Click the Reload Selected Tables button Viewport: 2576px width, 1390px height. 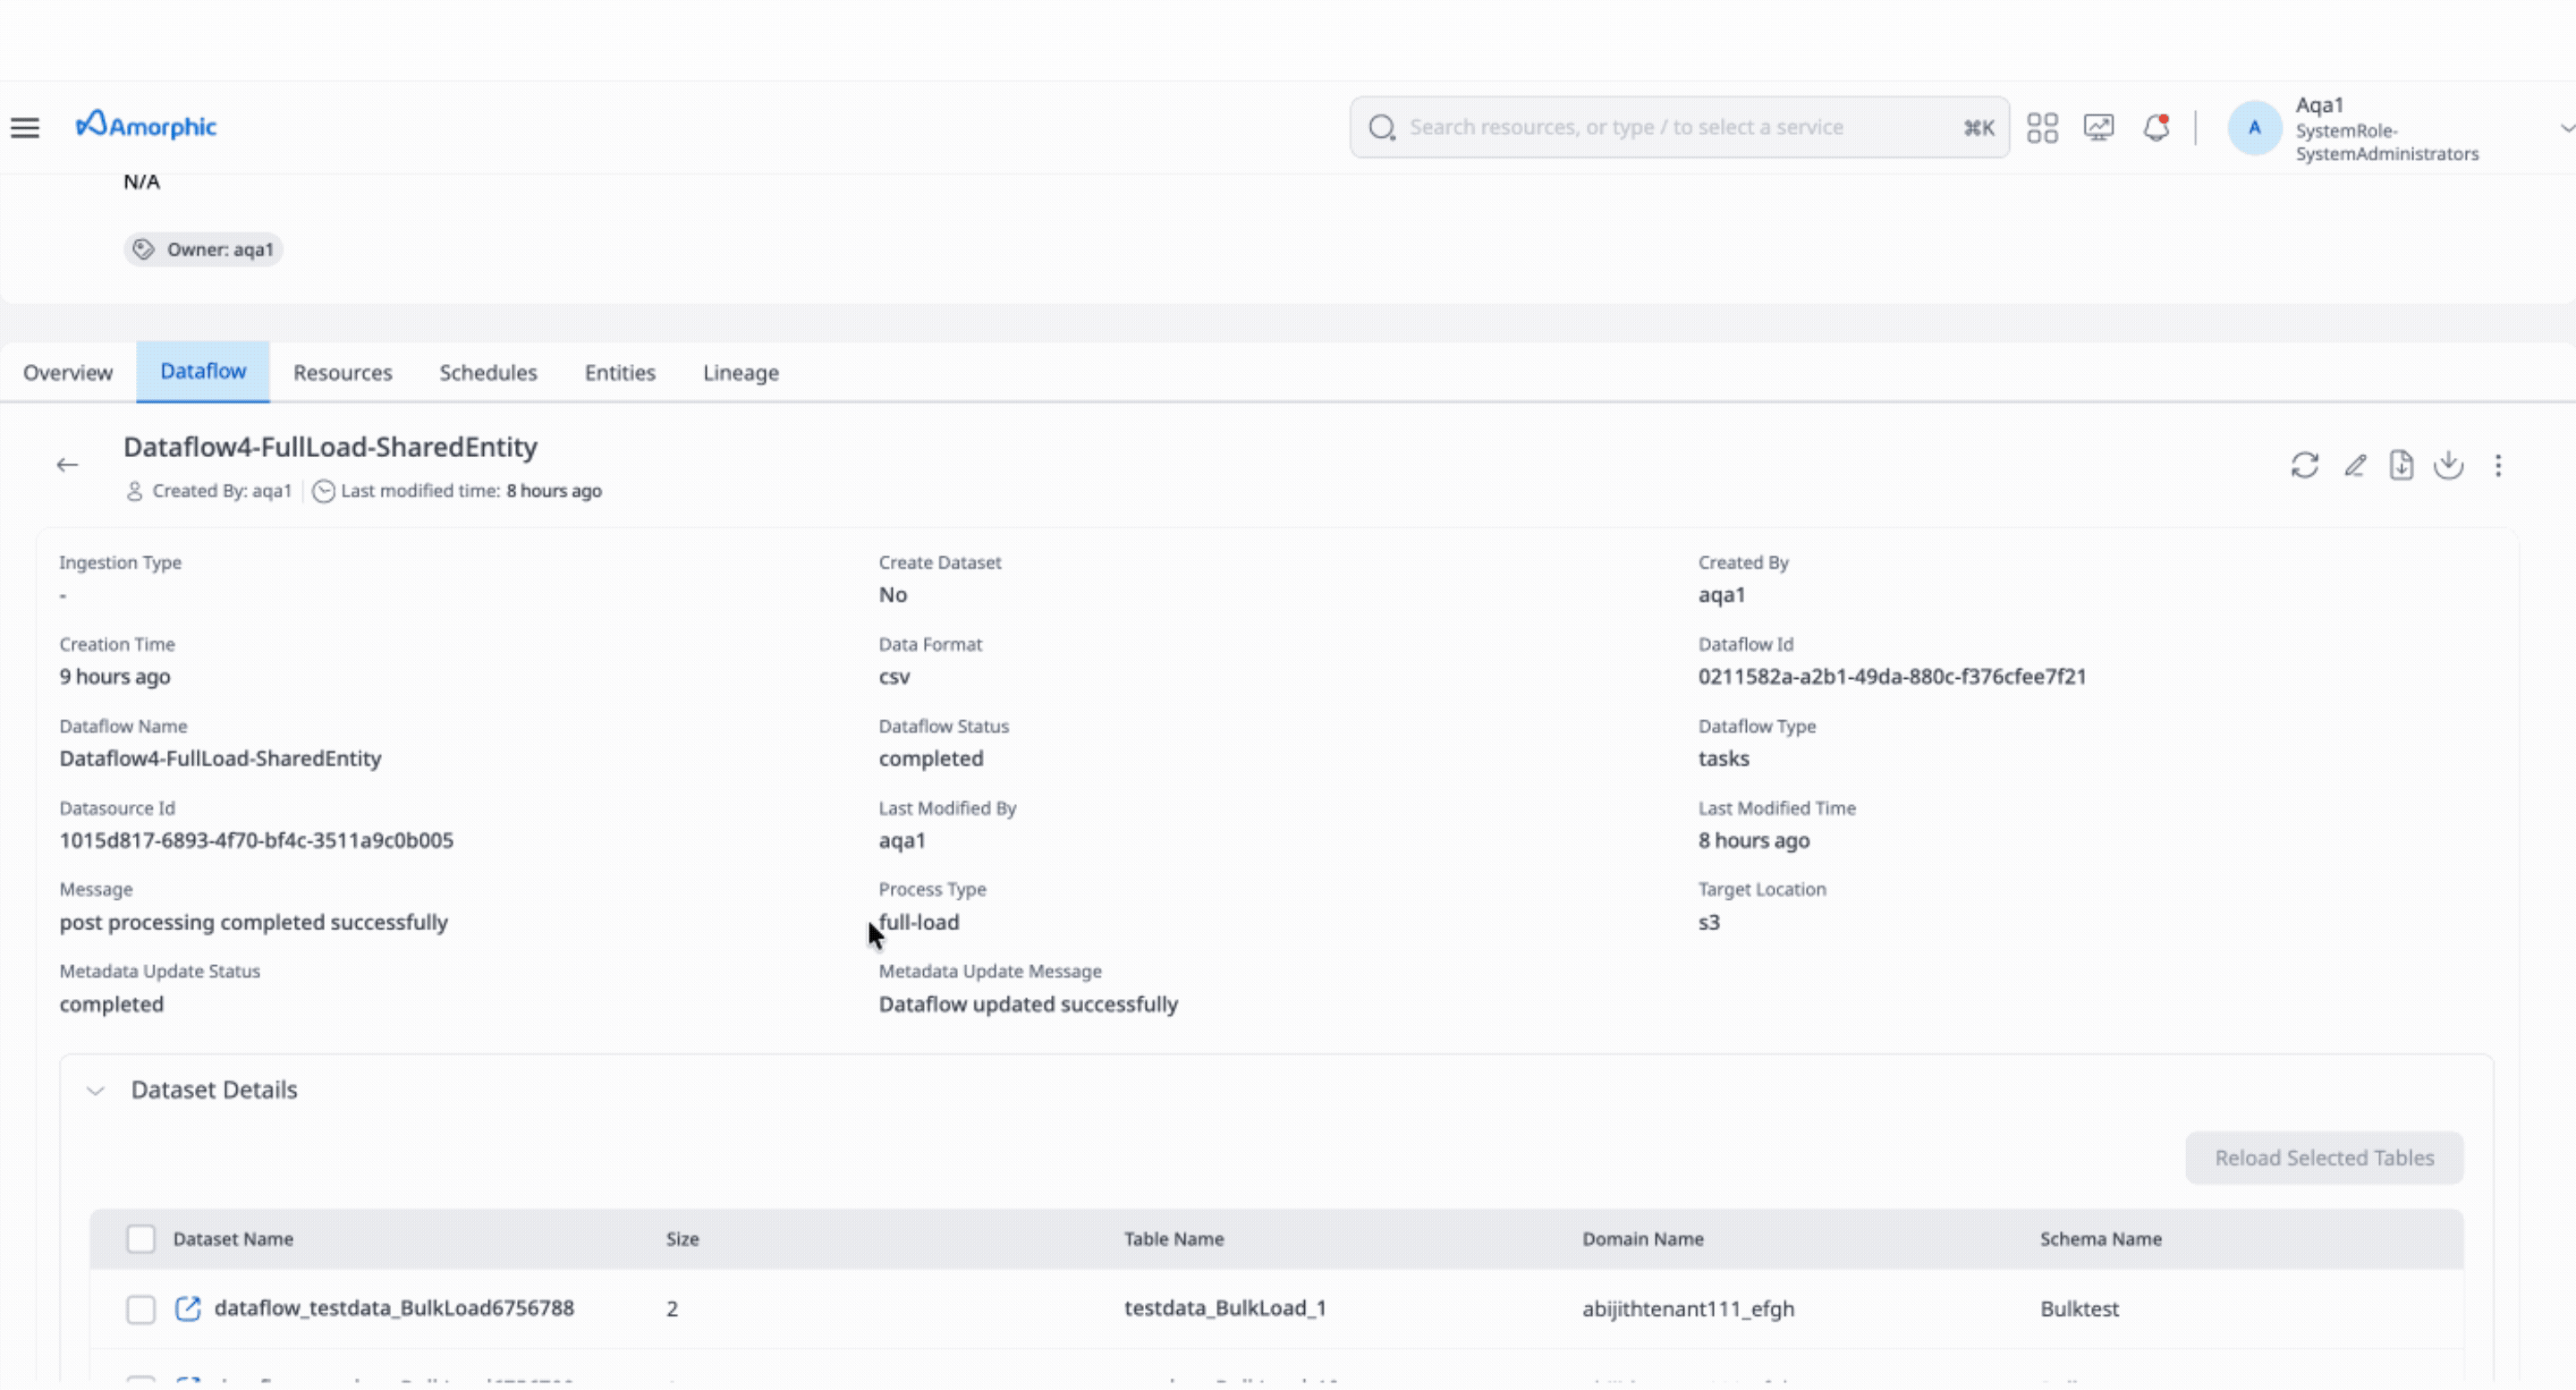2324,1158
